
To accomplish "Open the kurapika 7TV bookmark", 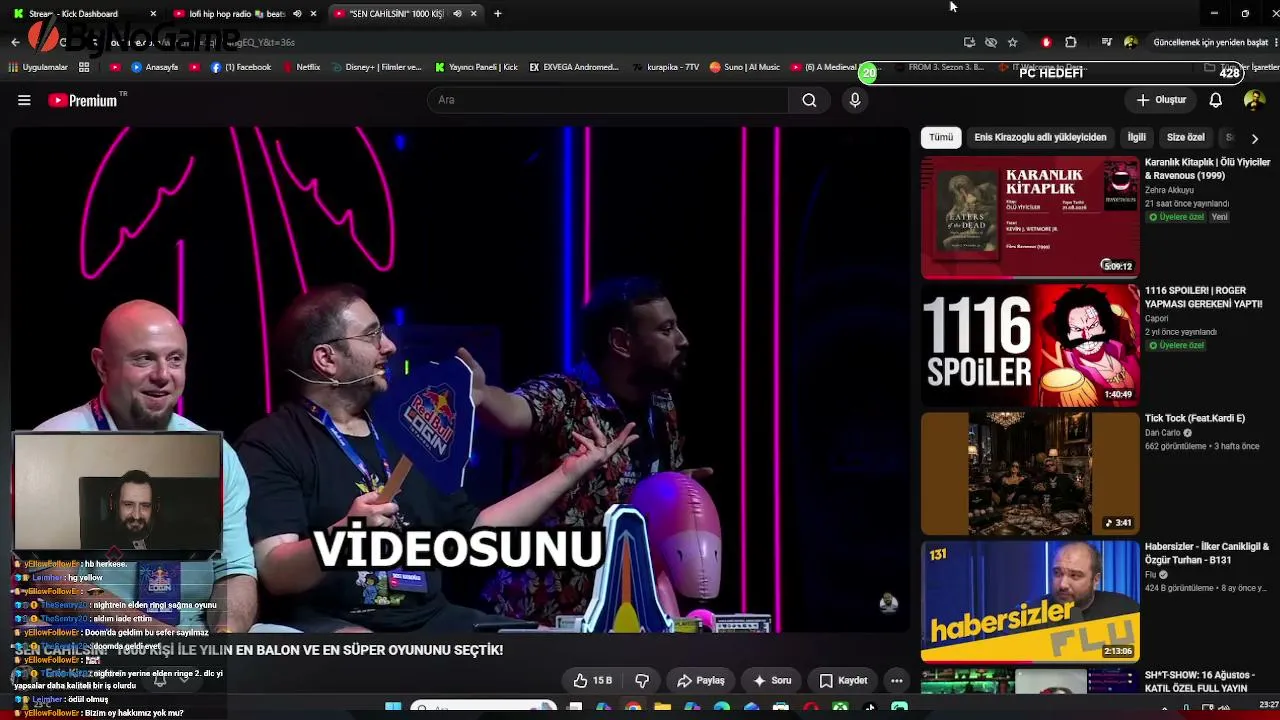I will point(666,67).
